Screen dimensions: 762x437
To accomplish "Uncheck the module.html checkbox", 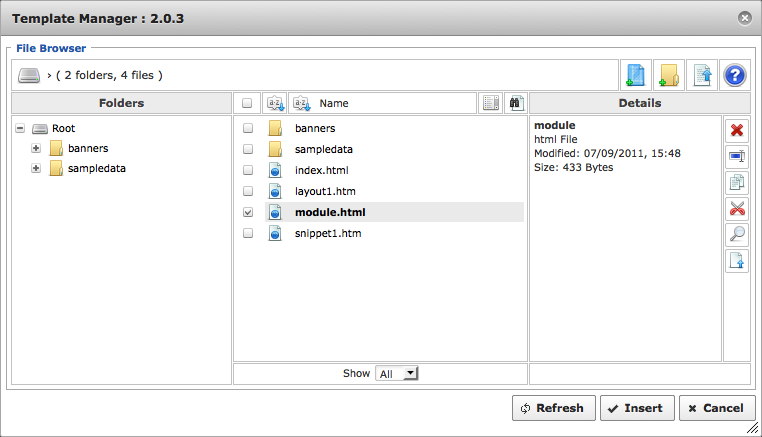I will point(248,212).
